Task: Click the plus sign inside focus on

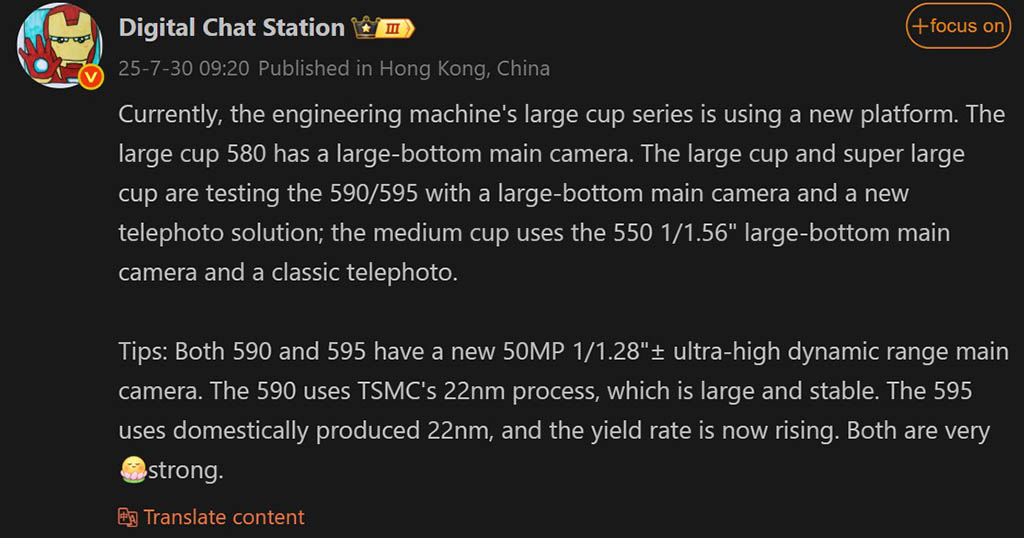Action: (x=920, y=27)
